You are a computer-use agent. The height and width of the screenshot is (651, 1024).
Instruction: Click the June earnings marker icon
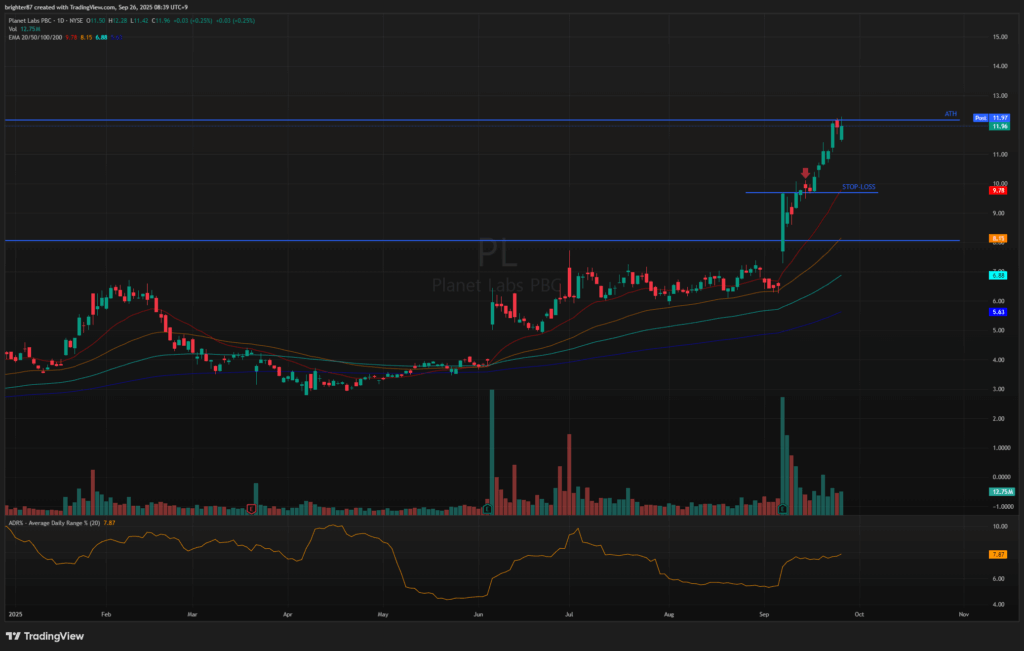[487, 508]
